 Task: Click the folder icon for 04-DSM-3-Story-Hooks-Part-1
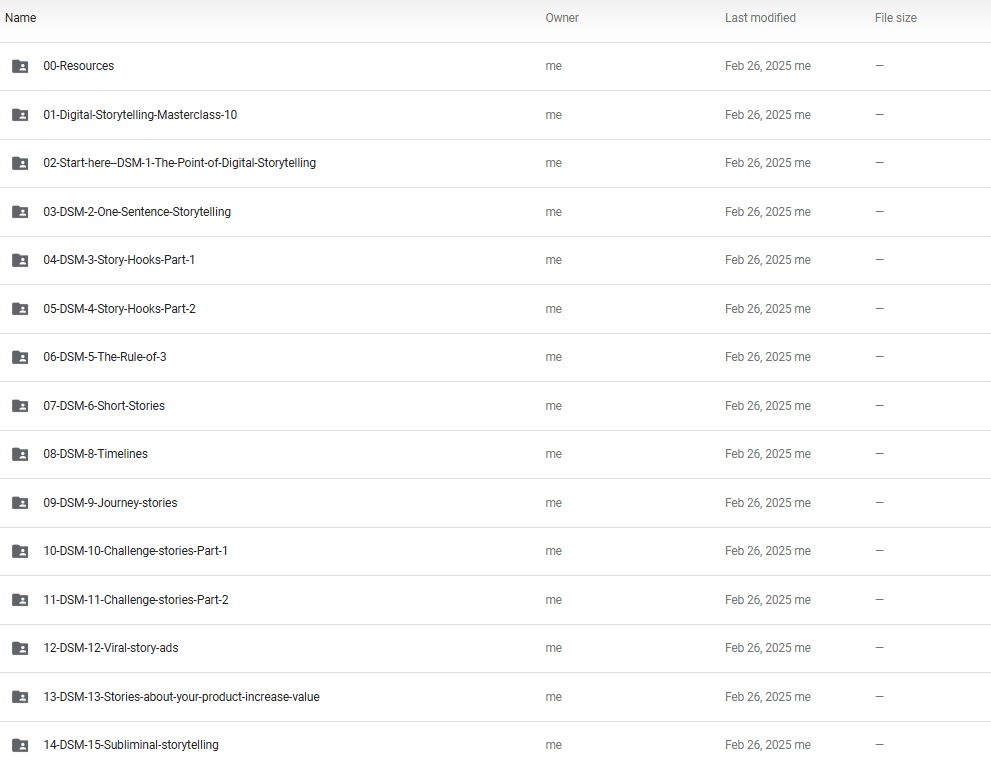(20, 260)
